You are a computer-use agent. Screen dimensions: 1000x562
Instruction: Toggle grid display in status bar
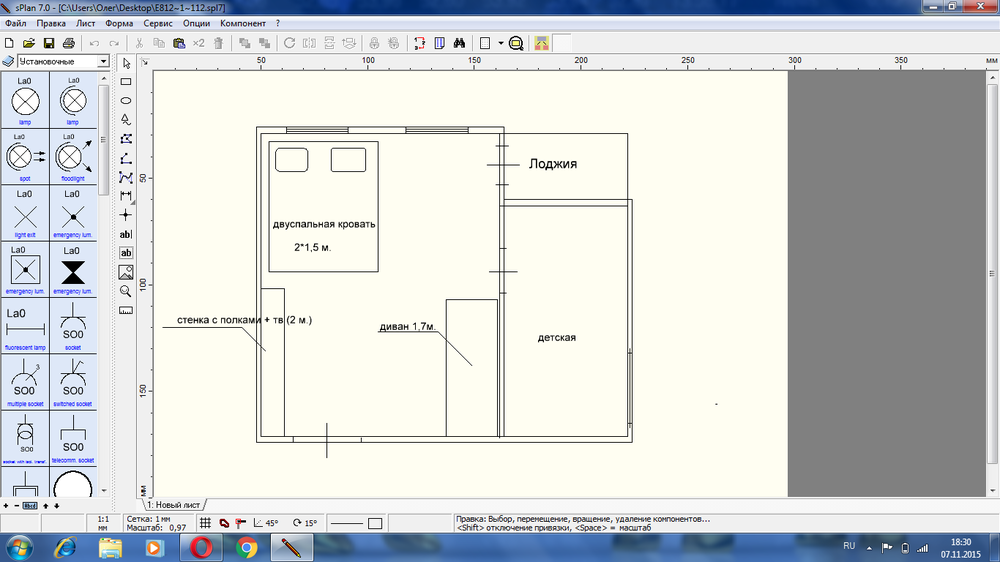point(205,523)
